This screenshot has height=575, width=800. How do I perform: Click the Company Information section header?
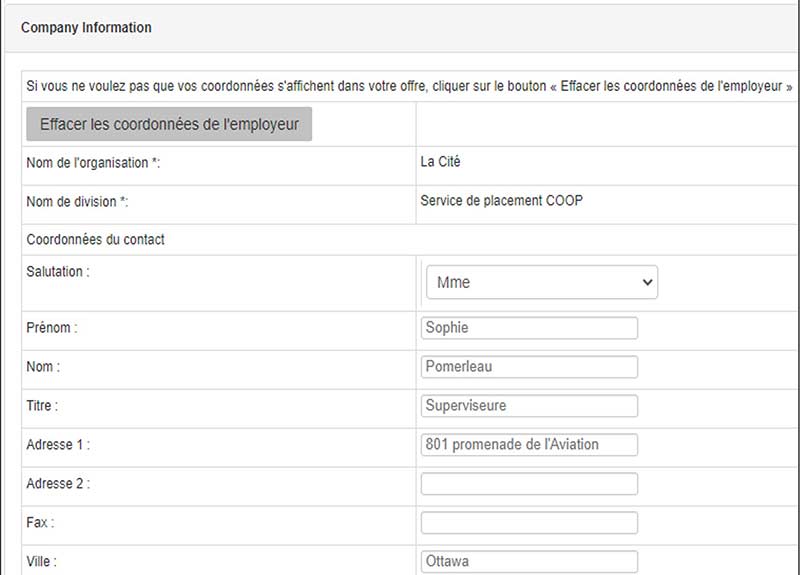click(86, 28)
